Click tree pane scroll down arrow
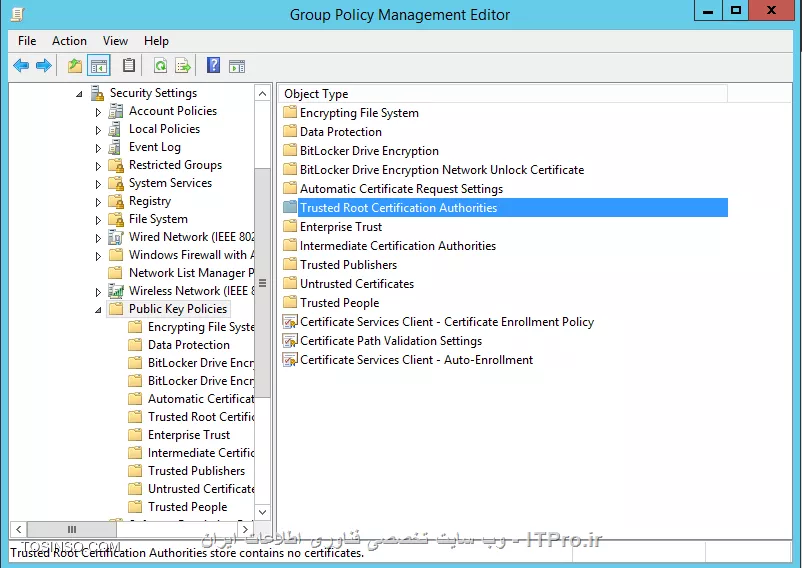The width and height of the screenshot is (802, 568). pos(262,512)
